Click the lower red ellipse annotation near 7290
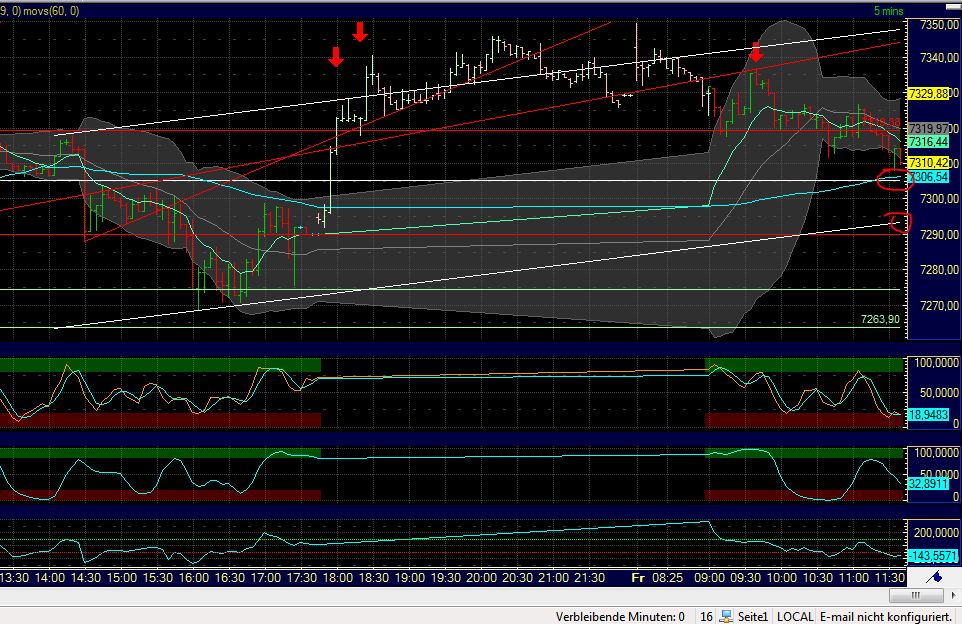The image size is (962, 625). (x=899, y=223)
